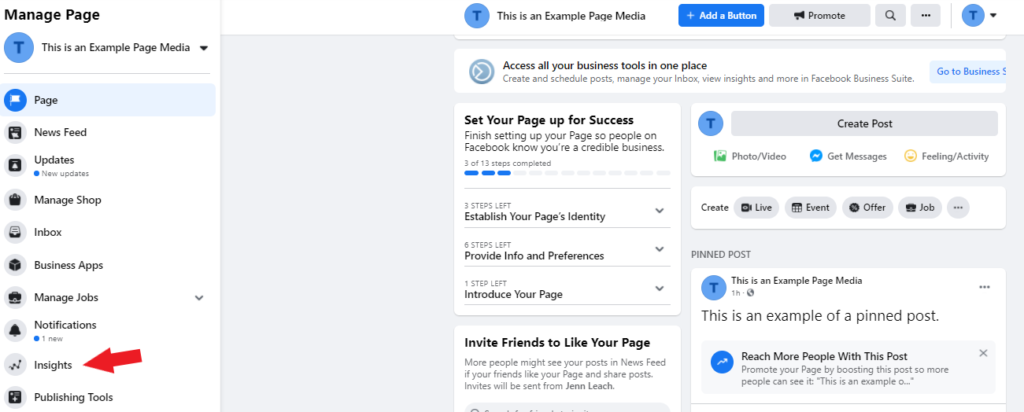
Task: Click the 'Invite Friends to Like Your Page' heading
Action: [557, 343]
